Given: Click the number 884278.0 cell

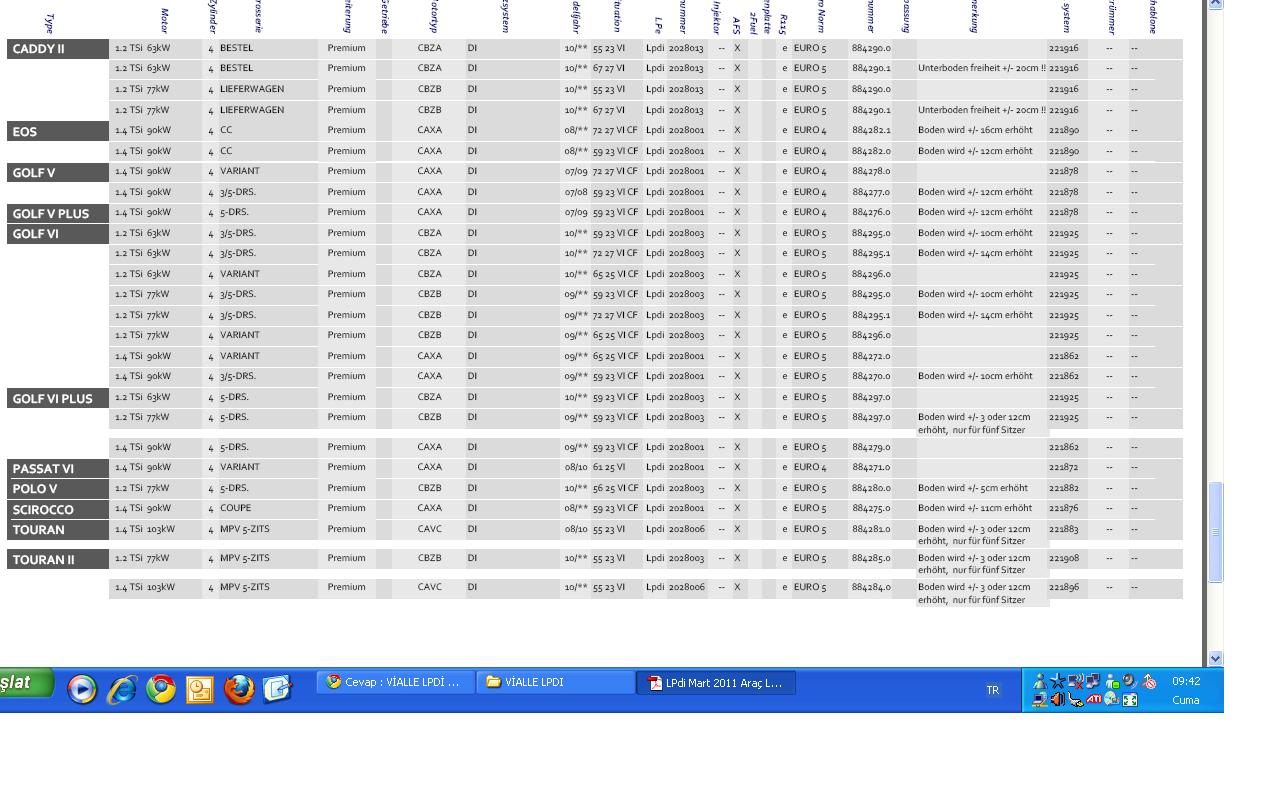Looking at the screenshot, I should (x=871, y=171).
